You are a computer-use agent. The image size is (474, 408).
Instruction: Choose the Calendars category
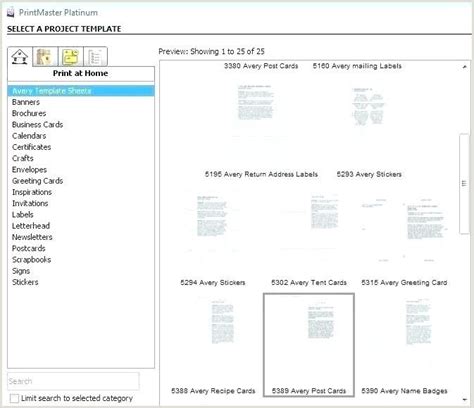29,136
